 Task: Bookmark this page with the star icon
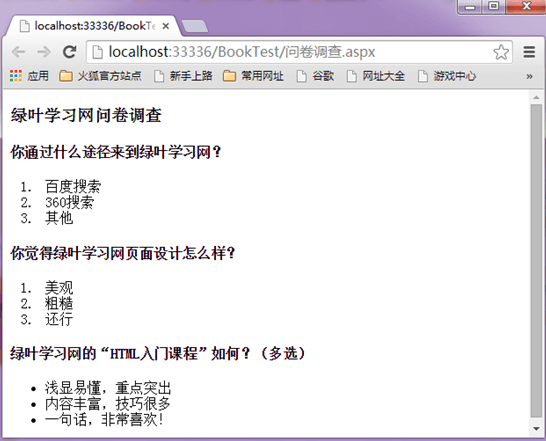(501, 52)
